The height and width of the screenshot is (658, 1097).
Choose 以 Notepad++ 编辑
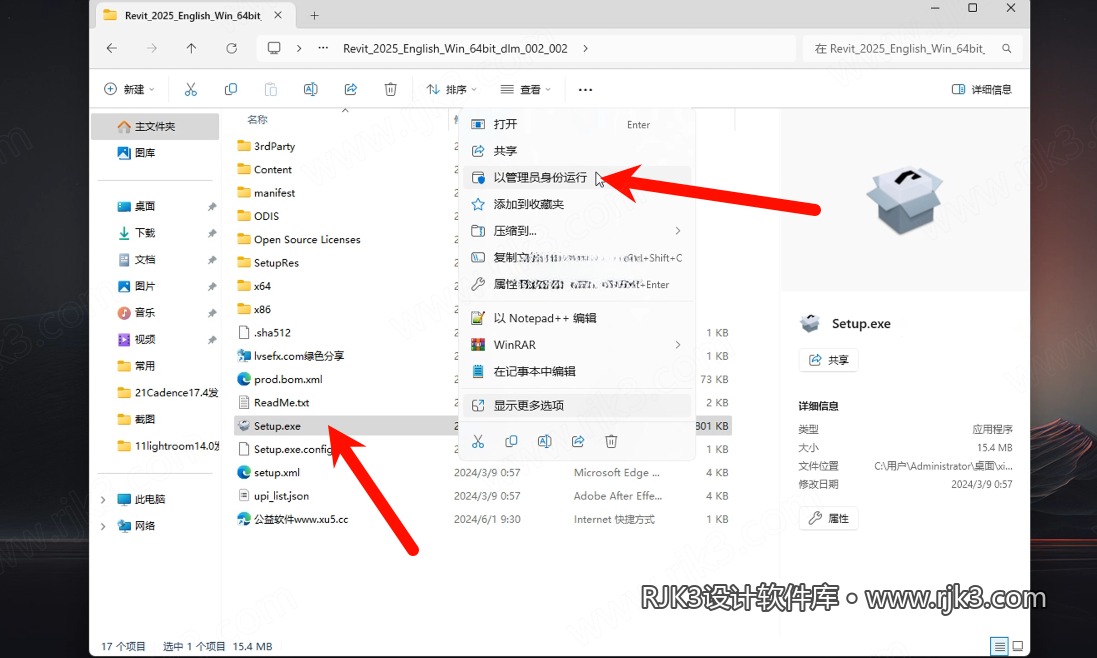[577, 318]
